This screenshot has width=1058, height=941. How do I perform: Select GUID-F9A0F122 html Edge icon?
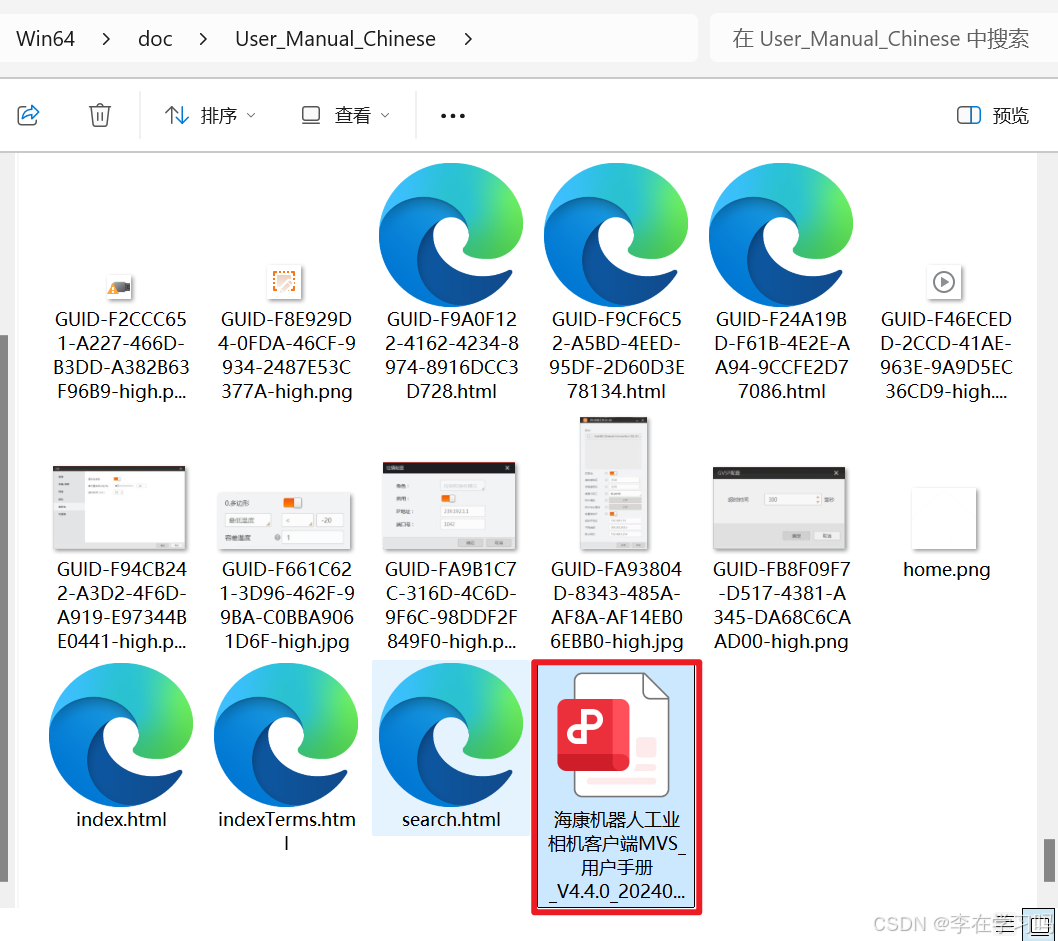pyautogui.click(x=451, y=234)
